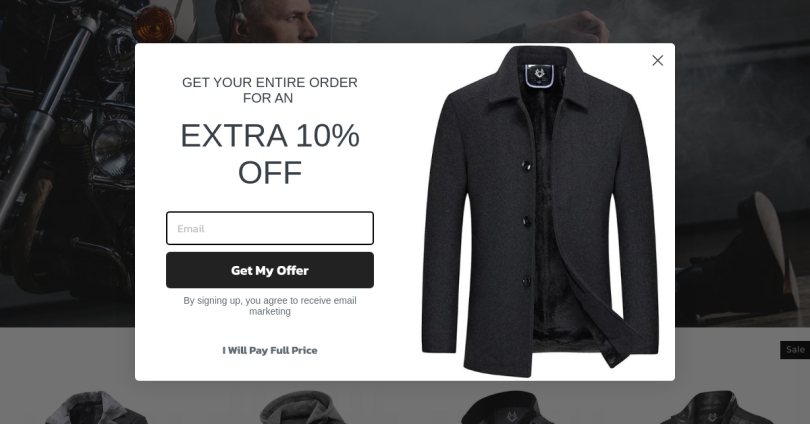Open the grey hooded jacket product thumbnail
The height and width of the screenshot is (424, 810).
click(x=302, y=407)
